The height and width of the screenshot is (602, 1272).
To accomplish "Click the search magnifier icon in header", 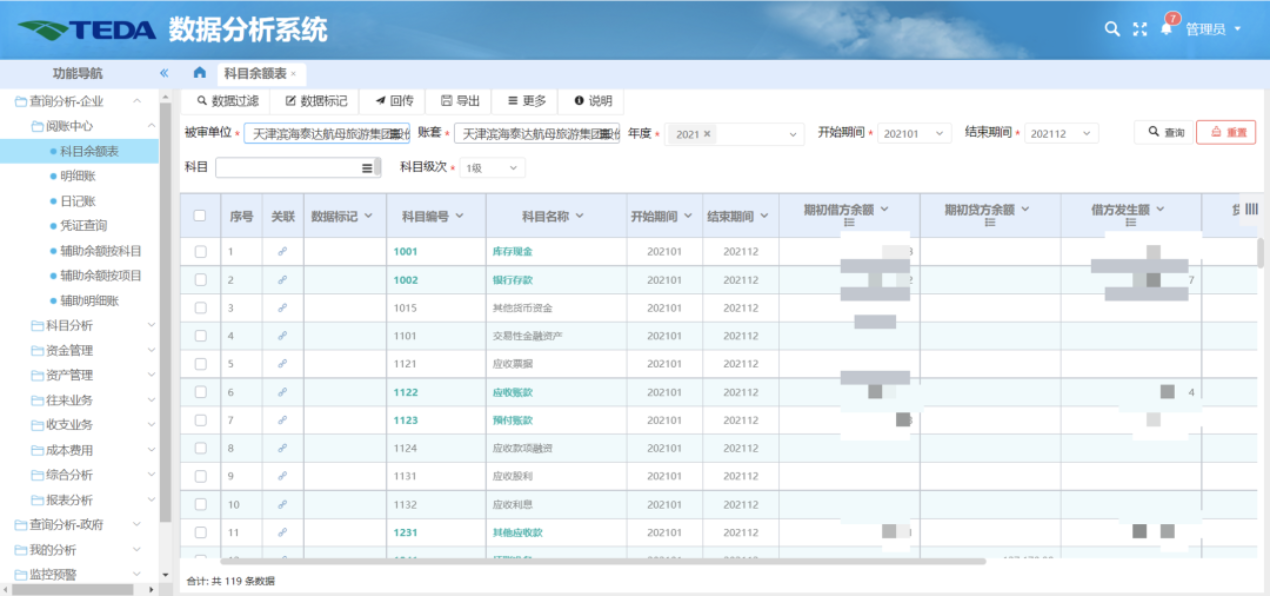I will click(1111, 29).
